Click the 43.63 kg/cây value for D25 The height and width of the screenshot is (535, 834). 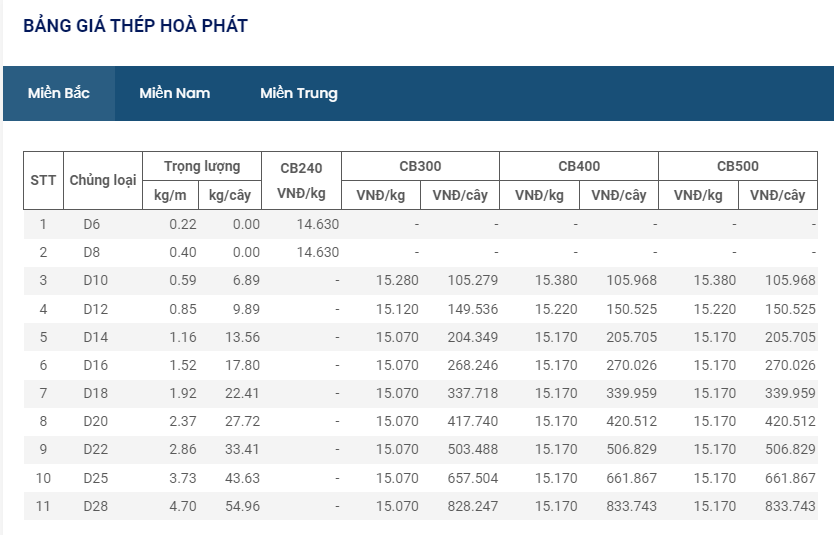tap(240, 478)
